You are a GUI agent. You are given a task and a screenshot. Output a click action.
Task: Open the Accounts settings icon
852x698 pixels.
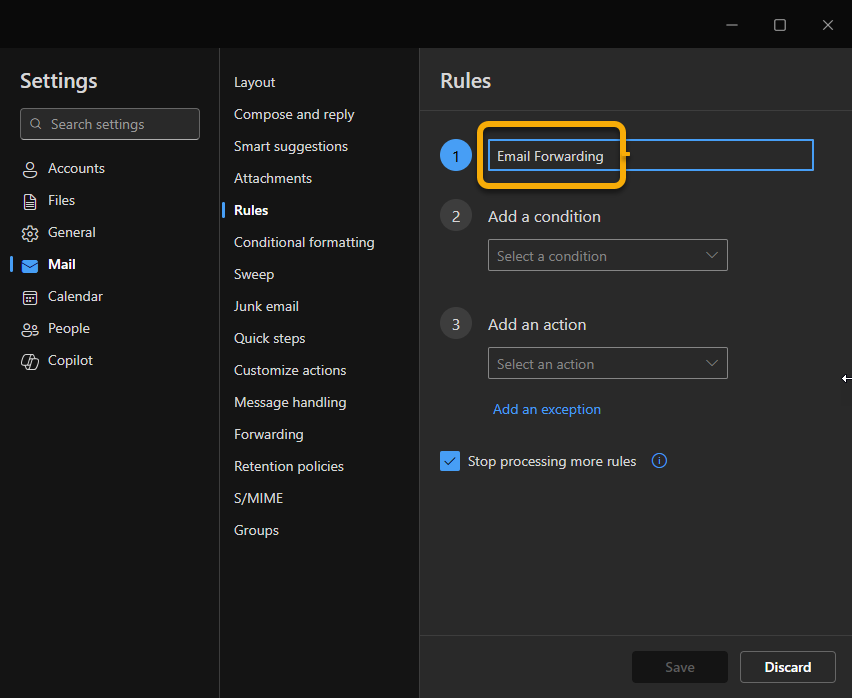pos(30,168)
